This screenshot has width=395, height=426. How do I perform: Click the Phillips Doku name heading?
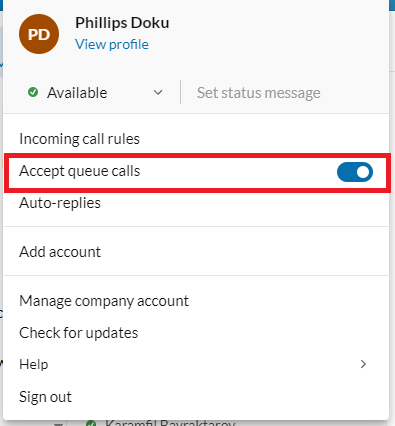[122, 23]
